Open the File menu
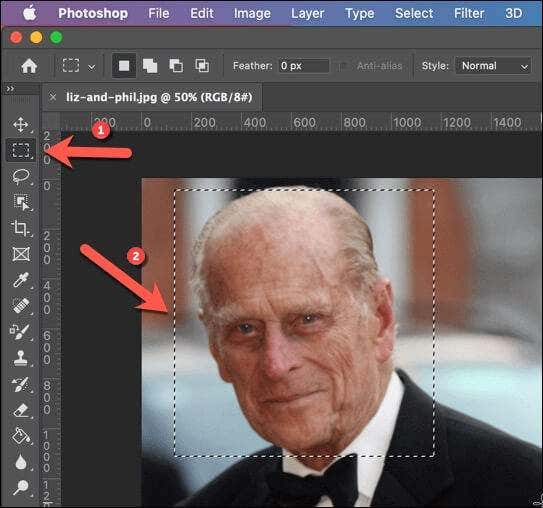Image resolution: width=543 pixels, height=508 pixels. coord(159,14)
